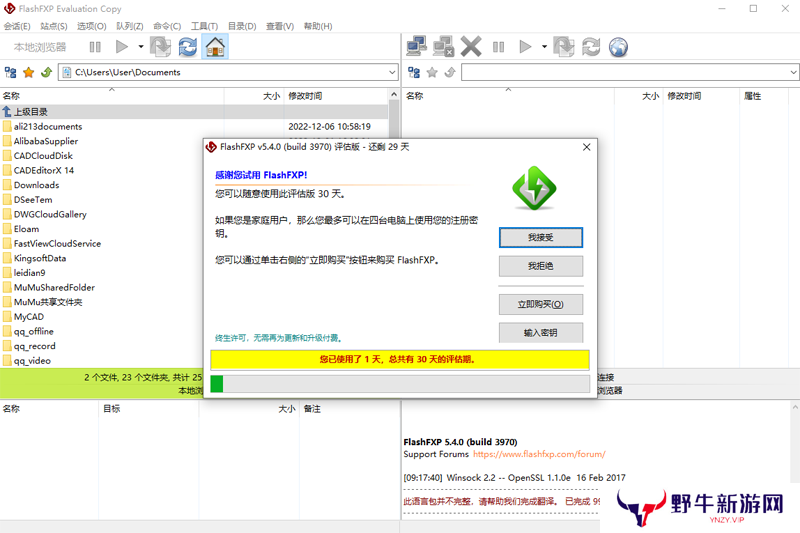Open the 队列(Z) menu

point(130,26)
